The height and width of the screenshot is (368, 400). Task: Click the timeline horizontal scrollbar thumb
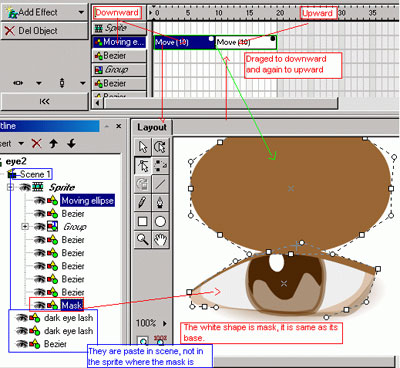pos(221,103)
